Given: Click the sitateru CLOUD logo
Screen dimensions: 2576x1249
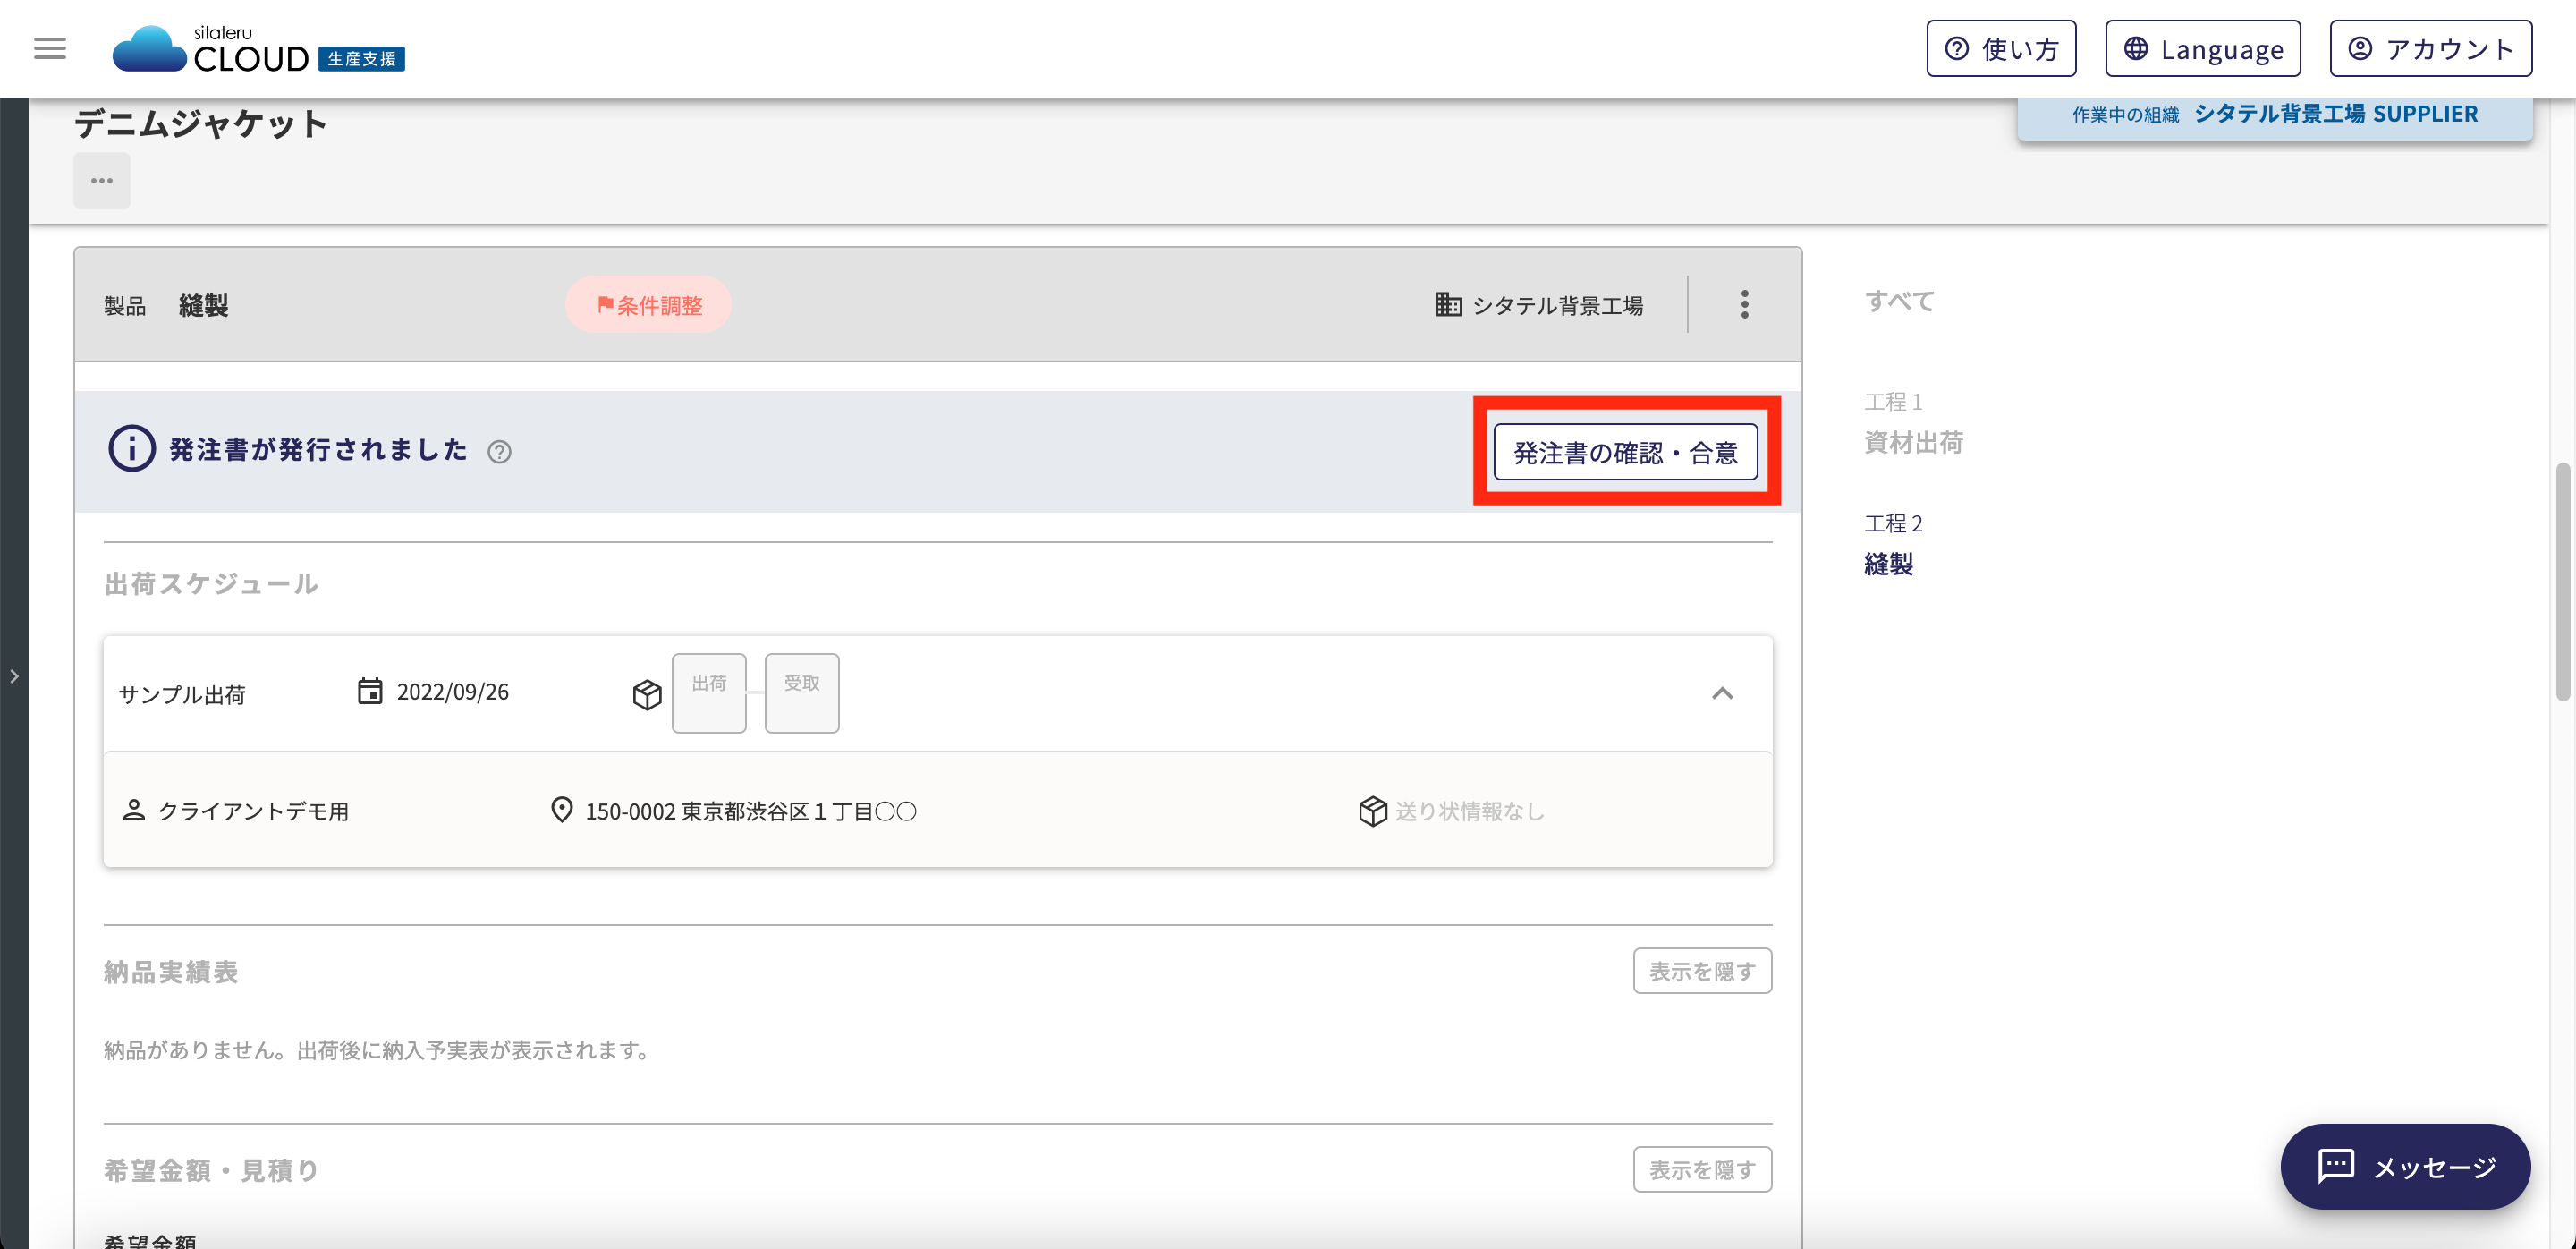Looking at the screenshot, I should (258, 49).
